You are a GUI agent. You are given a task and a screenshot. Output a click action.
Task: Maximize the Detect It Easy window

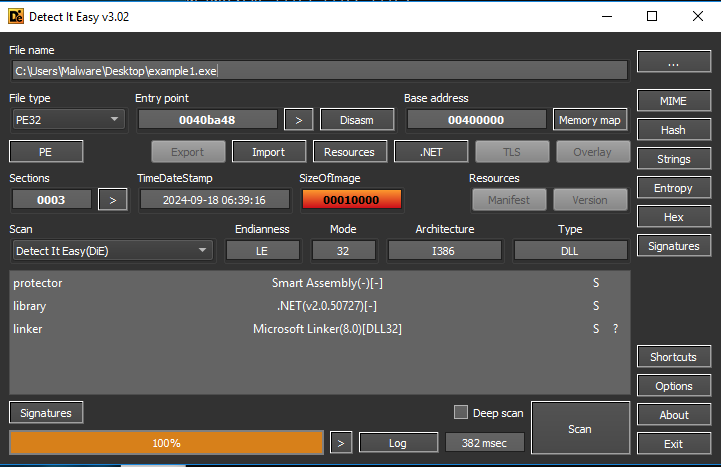[652, 17]
